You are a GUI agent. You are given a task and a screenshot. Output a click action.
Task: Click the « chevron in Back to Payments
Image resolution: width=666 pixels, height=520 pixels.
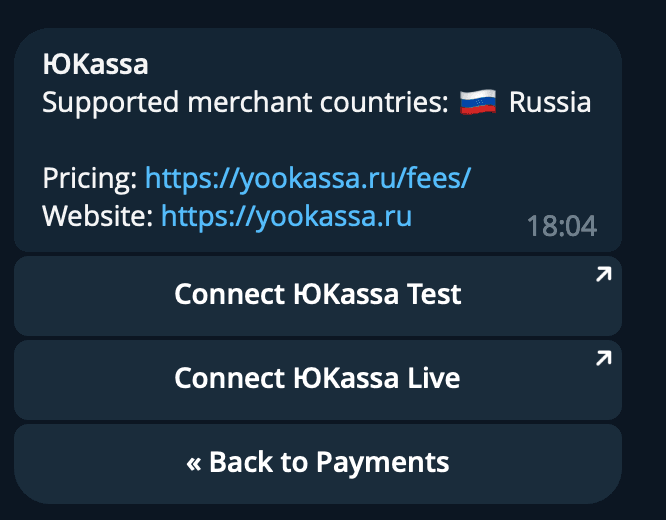(193, 462)
